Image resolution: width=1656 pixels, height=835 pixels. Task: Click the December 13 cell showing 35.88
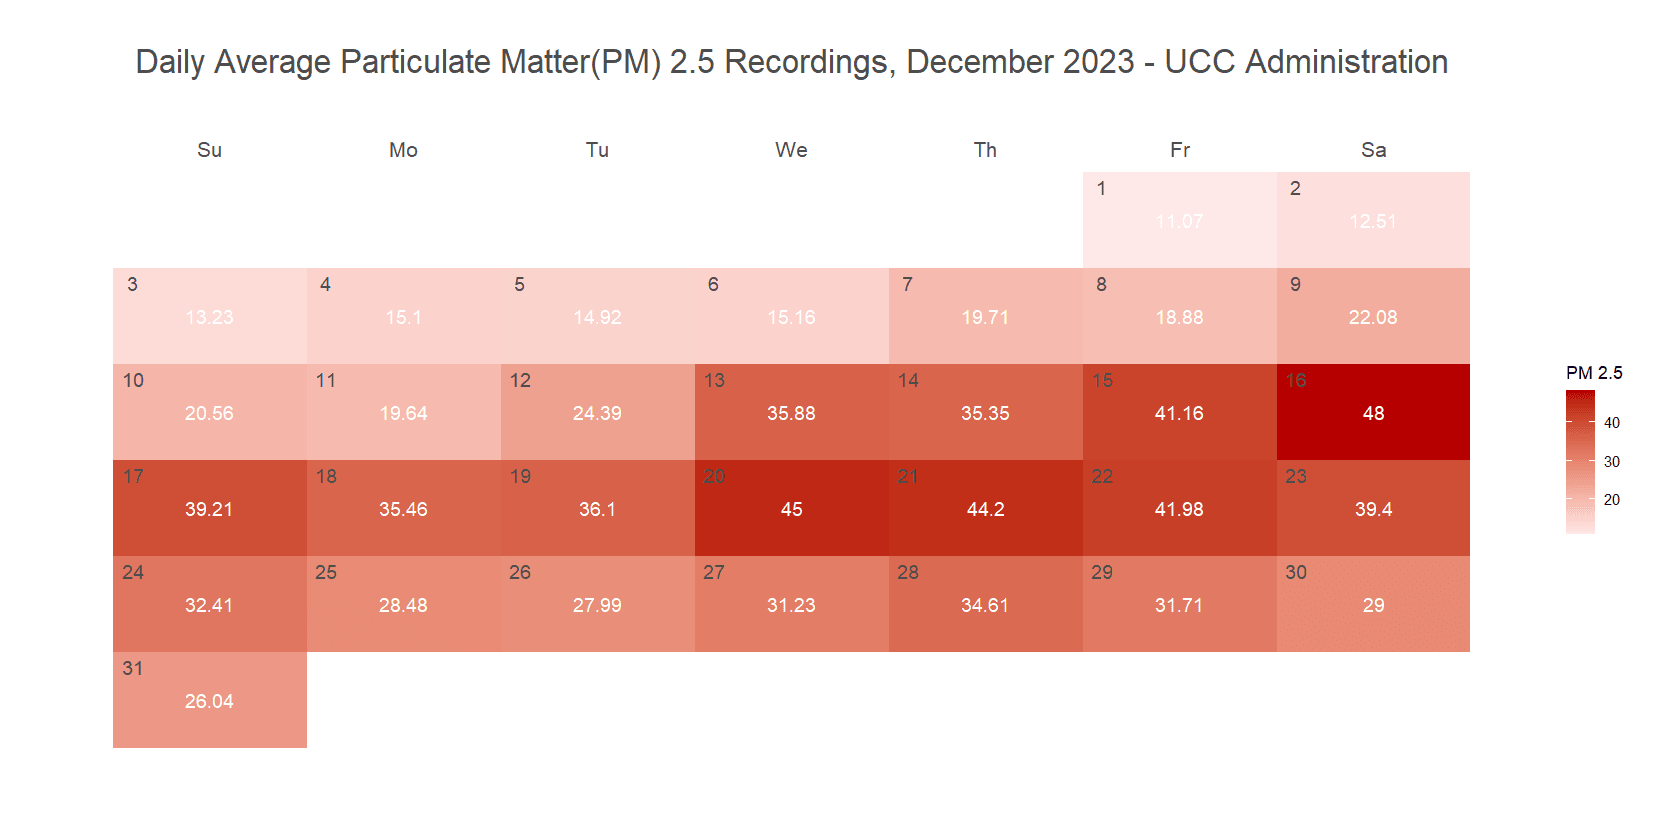tap(791, 412)
